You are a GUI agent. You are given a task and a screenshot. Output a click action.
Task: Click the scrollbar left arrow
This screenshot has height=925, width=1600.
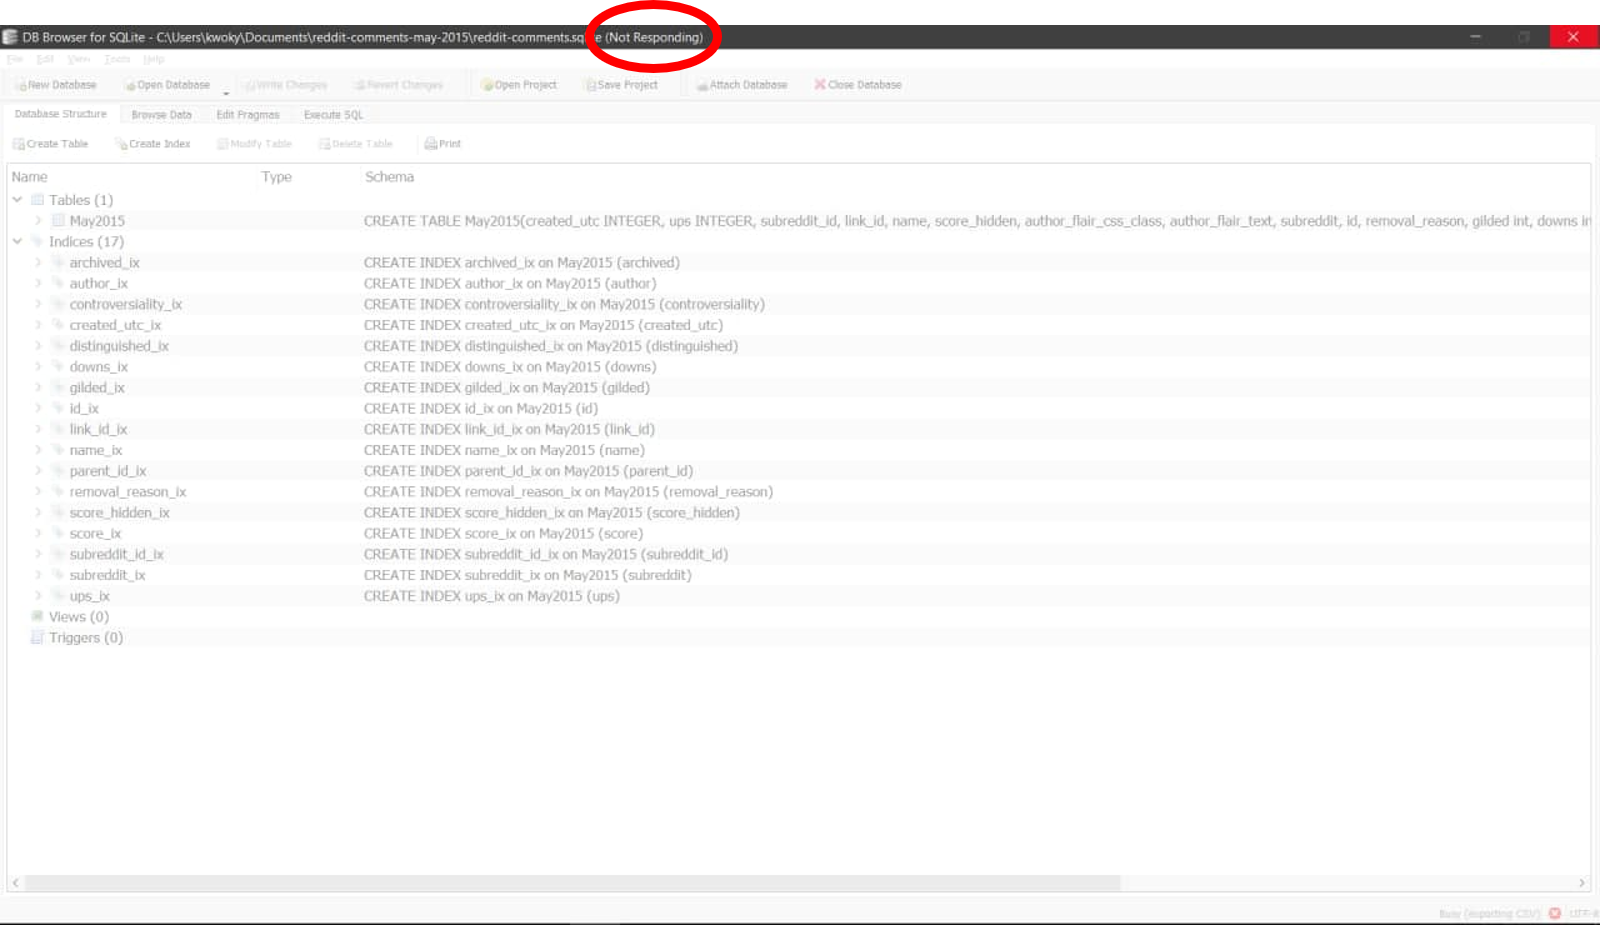tap(15, 883)
